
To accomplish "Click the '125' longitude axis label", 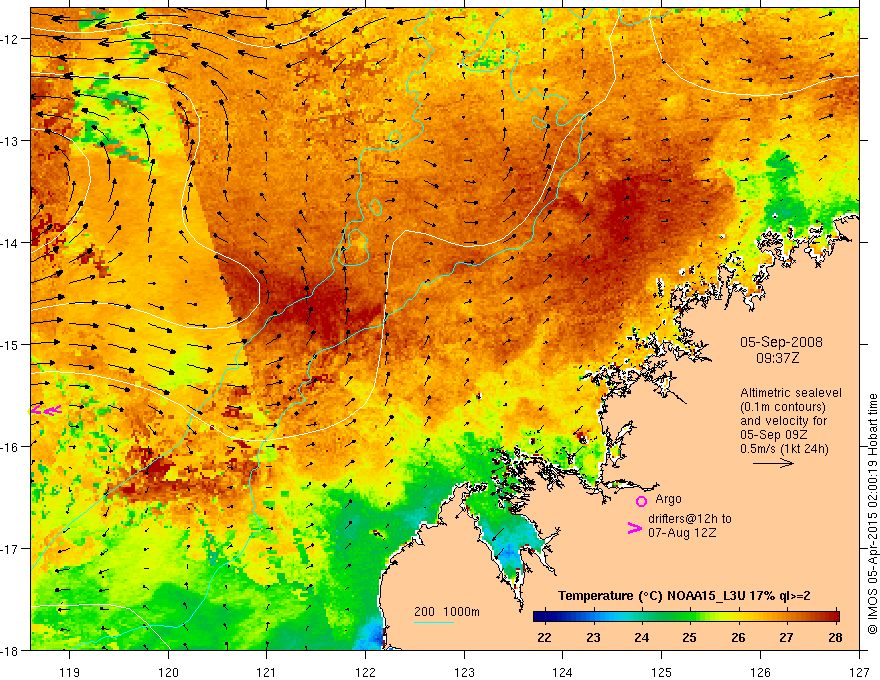I will pos(662,672).
